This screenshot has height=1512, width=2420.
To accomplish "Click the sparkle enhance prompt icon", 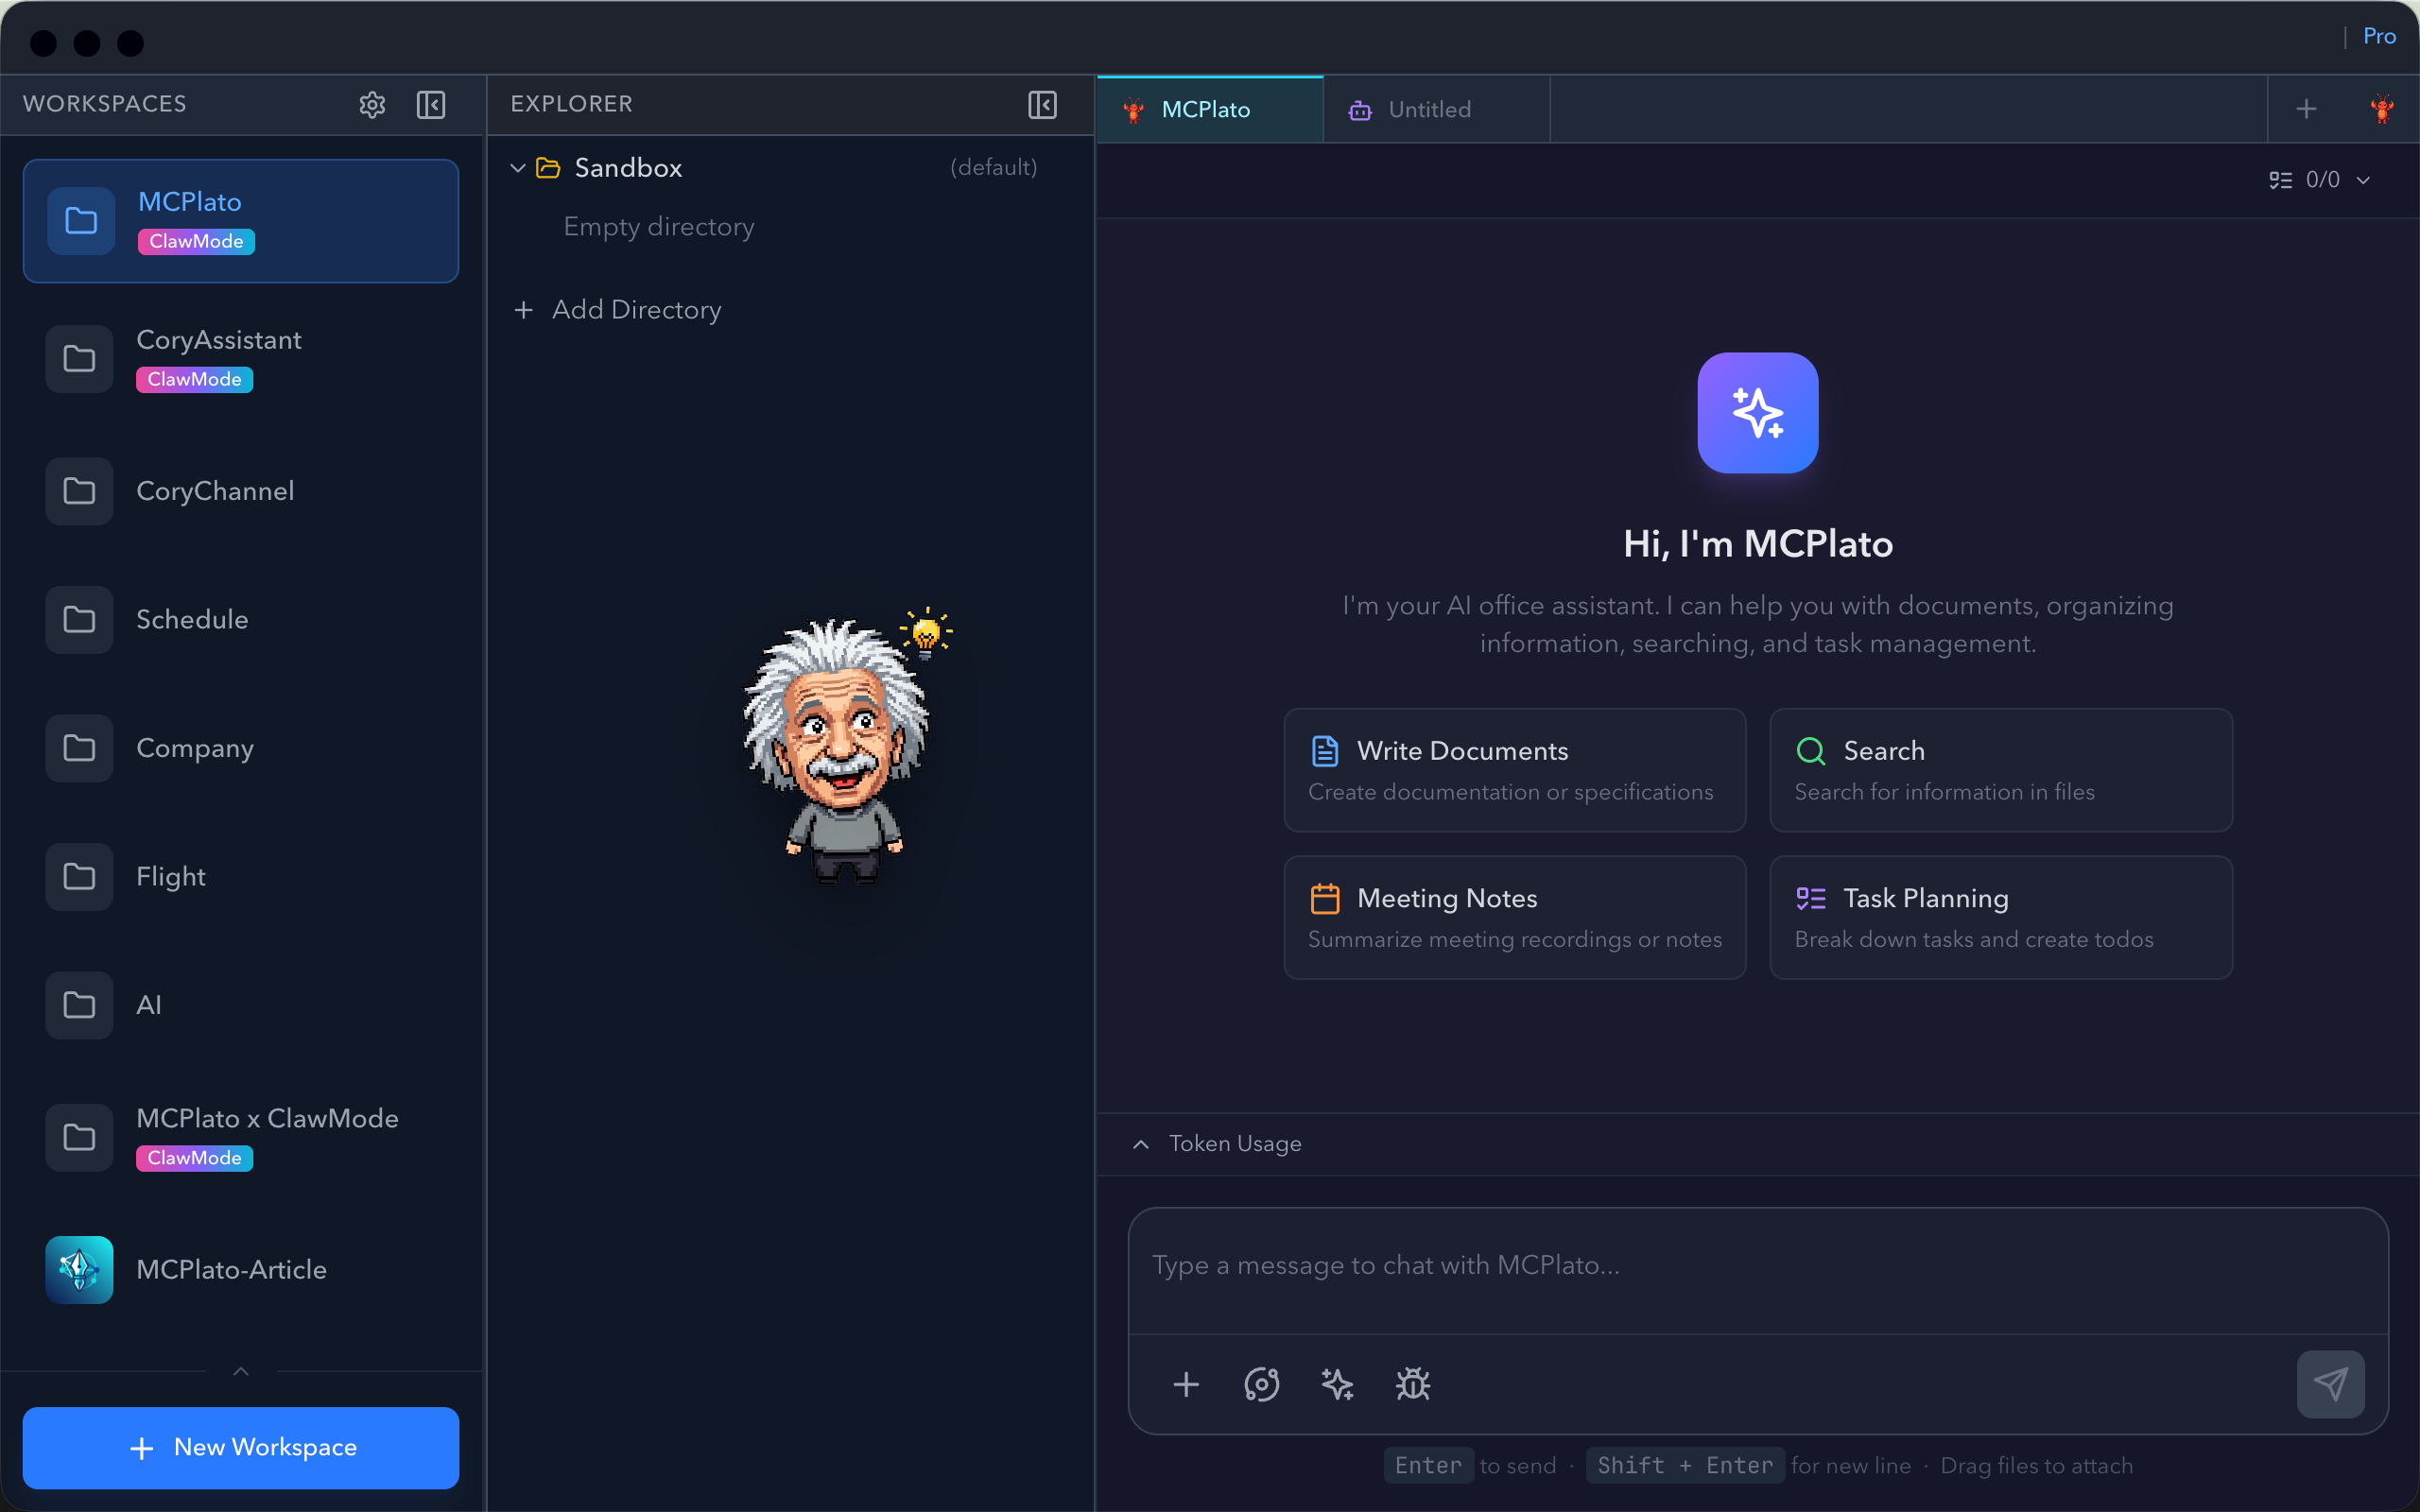I will click(1337, 1384).
